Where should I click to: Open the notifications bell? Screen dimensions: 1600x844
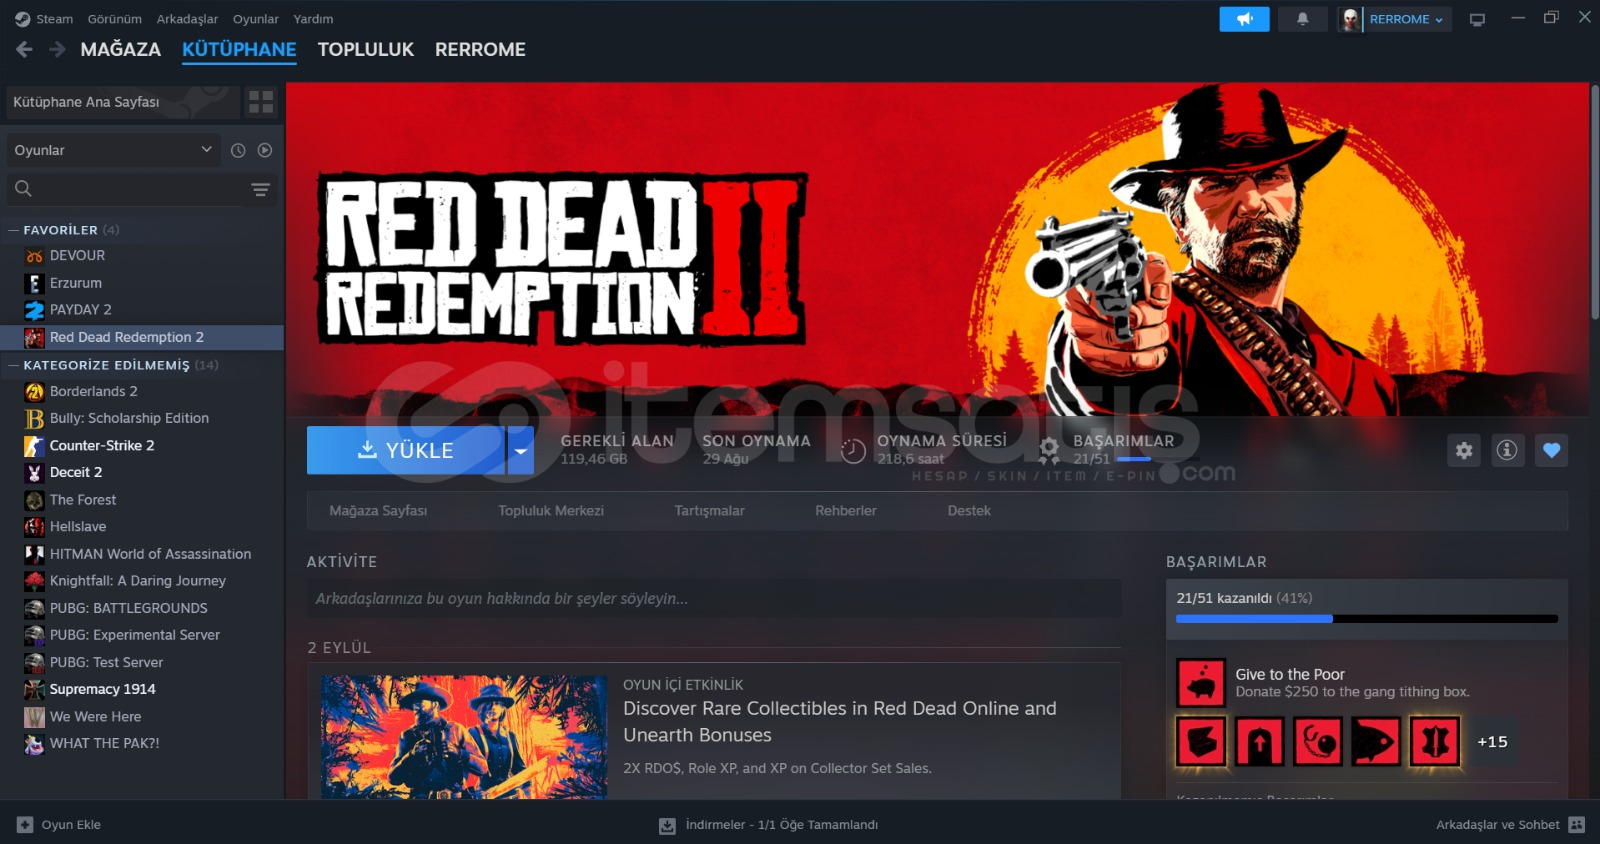point(1302,19)
